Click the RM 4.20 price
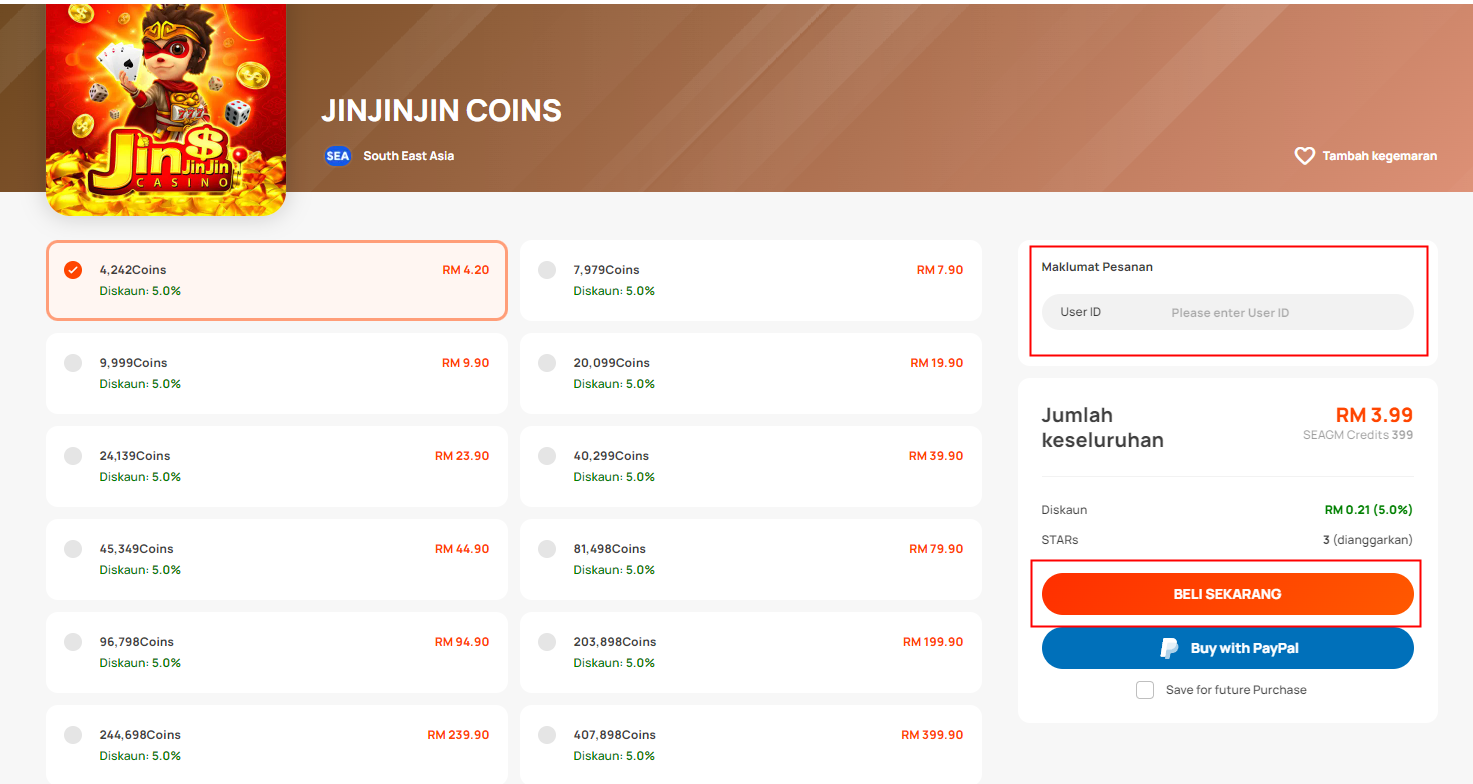 (466, 270)
